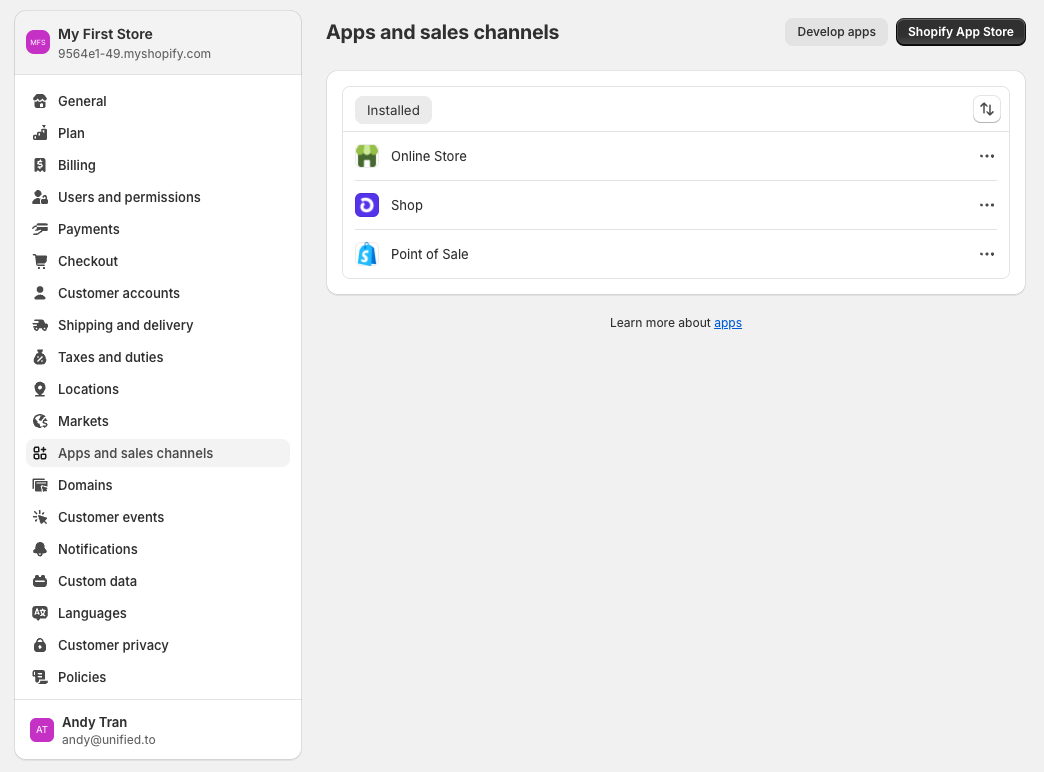Select Custom data in the sidebar

[158, 581]
